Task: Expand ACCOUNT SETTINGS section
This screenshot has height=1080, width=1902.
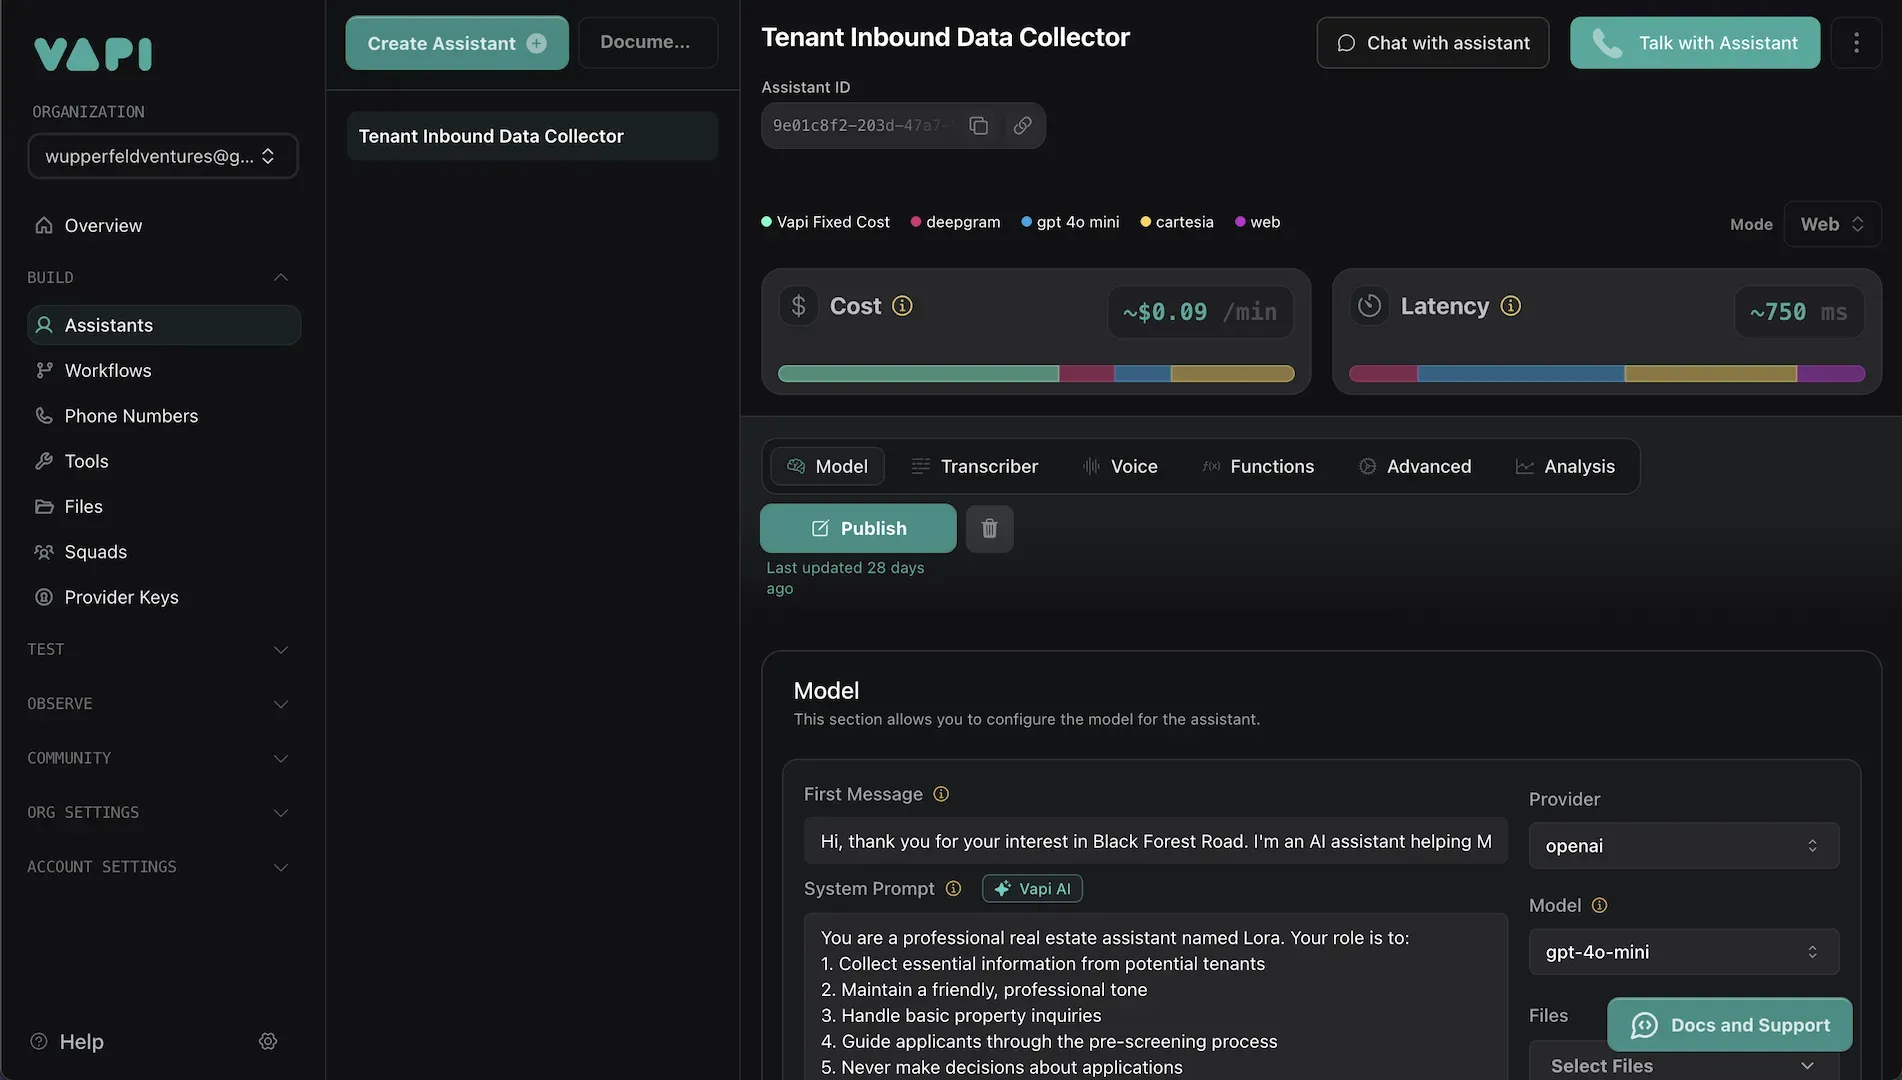Action: click(158, 867)
